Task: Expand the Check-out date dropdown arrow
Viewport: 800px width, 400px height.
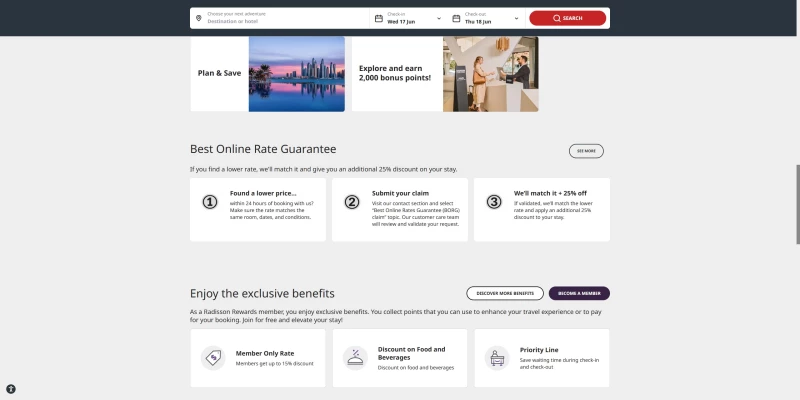Action: (516, 18)
